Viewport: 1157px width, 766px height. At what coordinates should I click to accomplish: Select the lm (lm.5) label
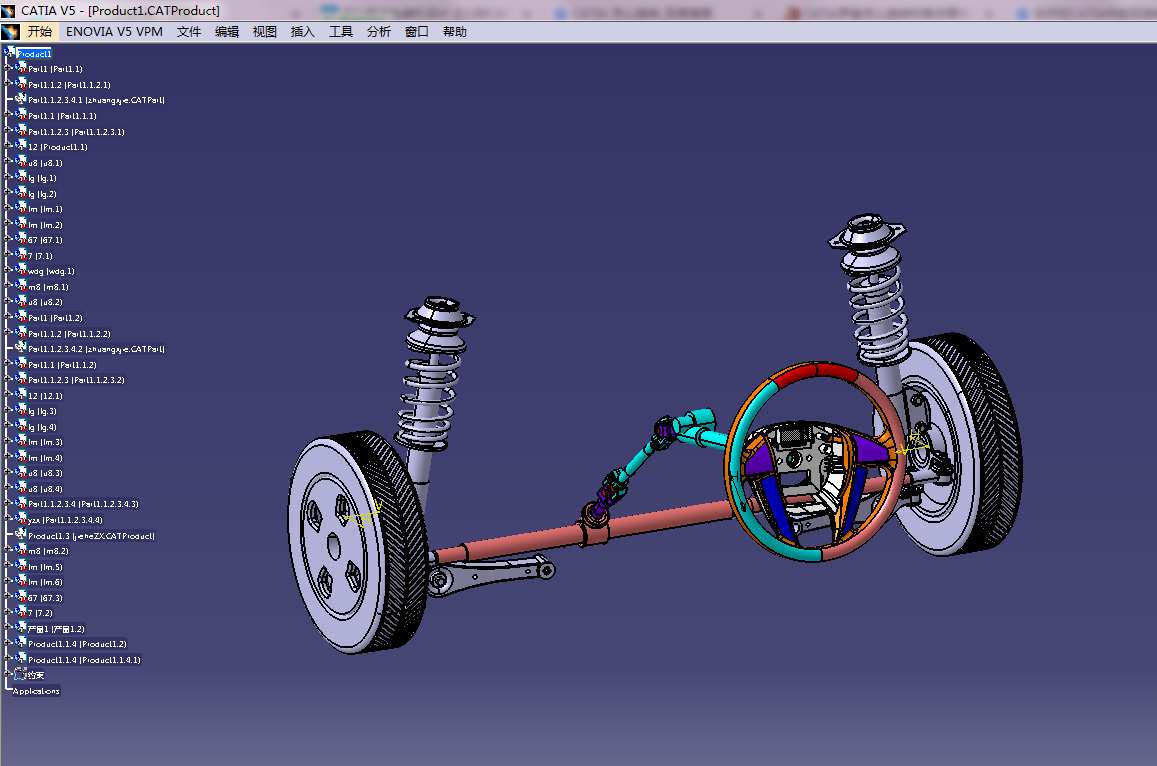pos(45,567)
